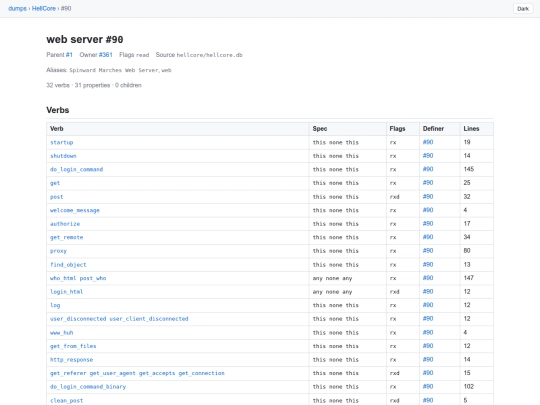Open the authorize verb

(65, 224)
